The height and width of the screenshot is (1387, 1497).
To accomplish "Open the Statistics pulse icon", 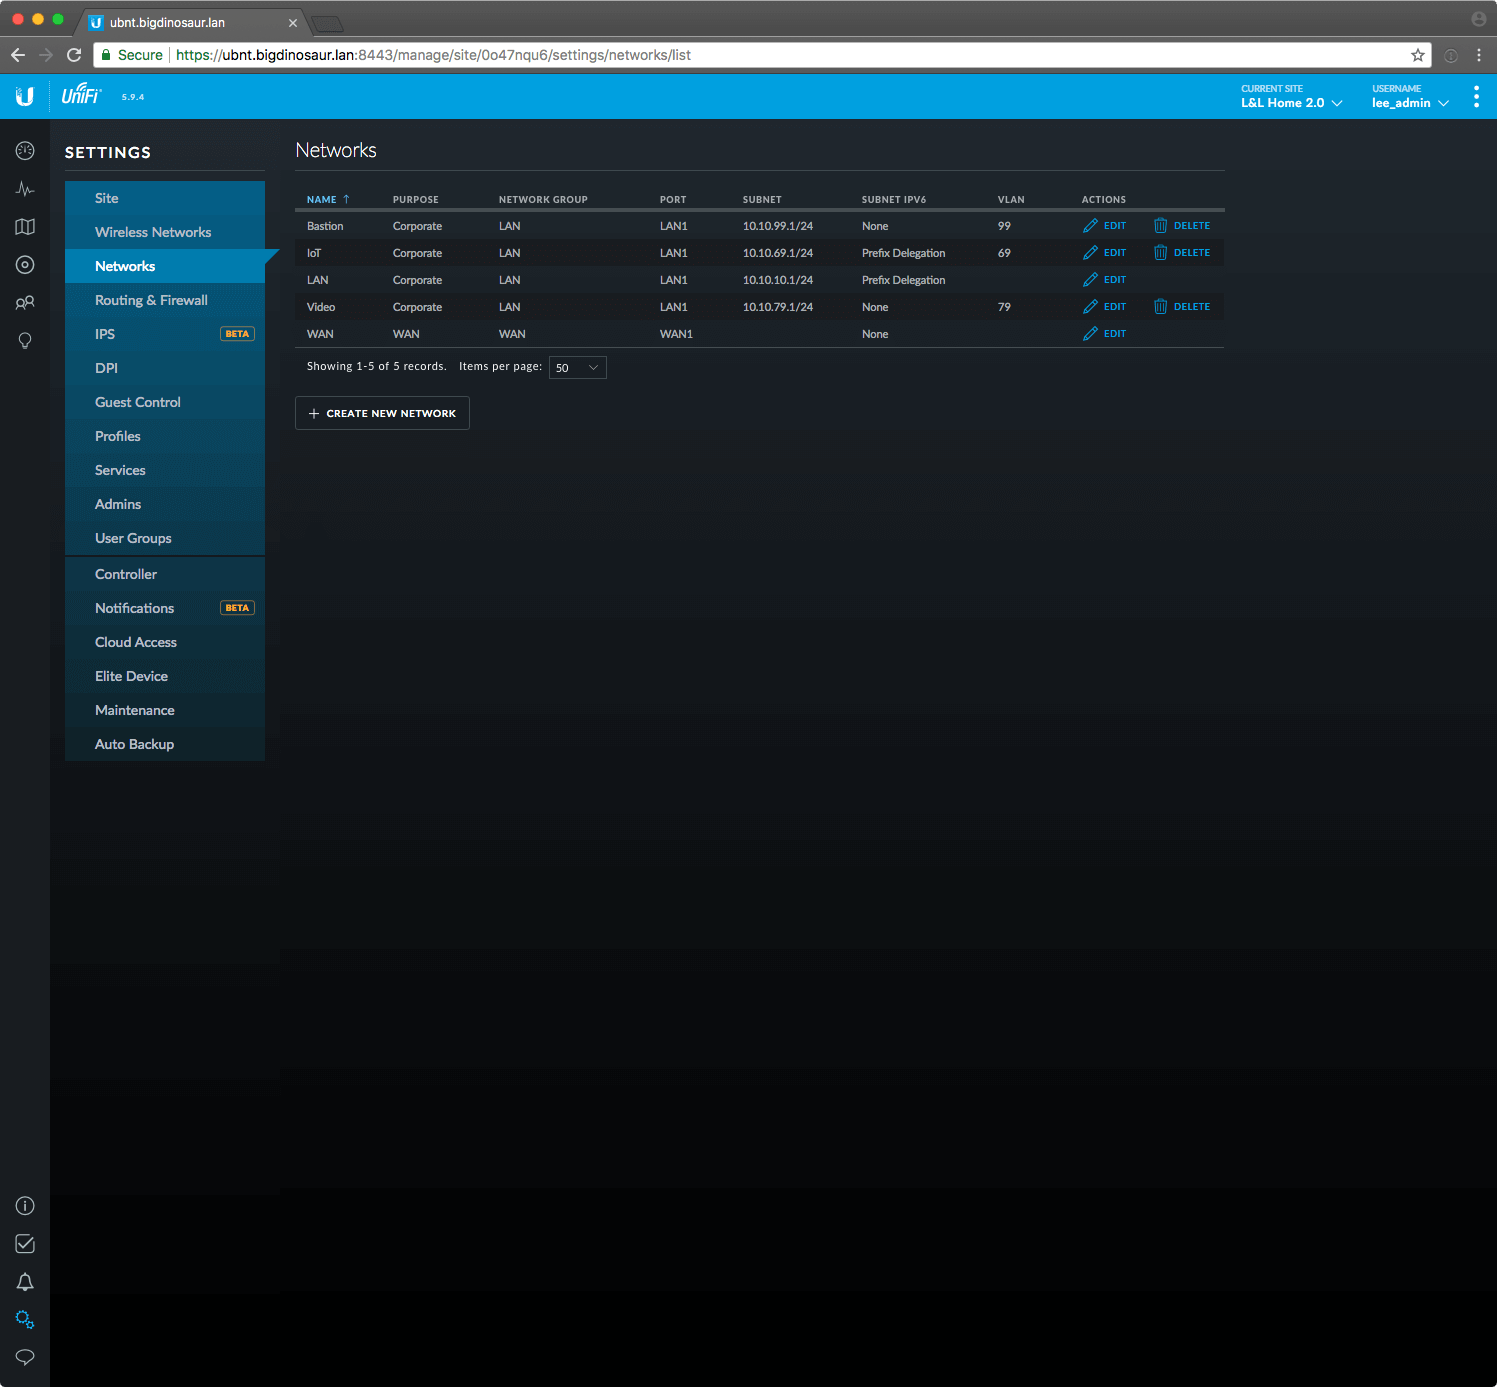I will tap(25, 189).
